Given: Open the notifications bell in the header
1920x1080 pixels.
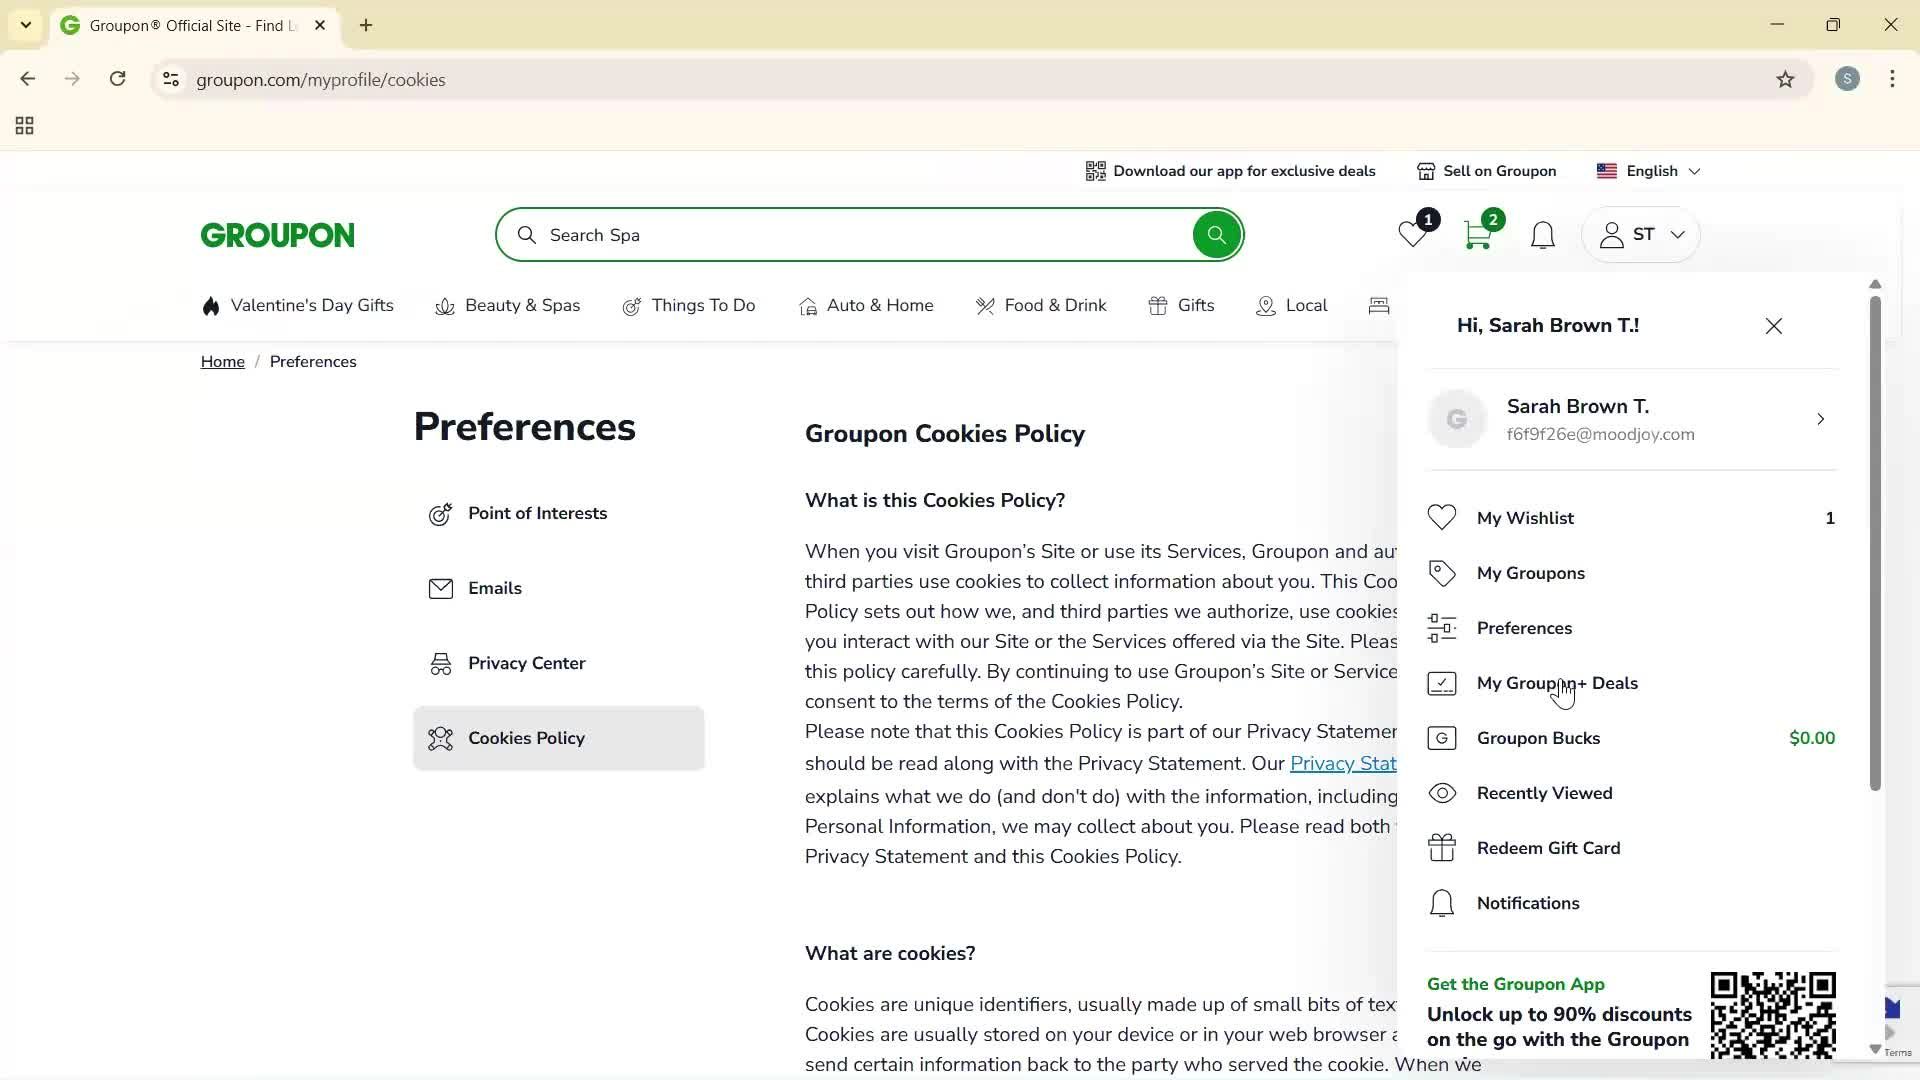Looking at the screenshot, I should pos(1542,236).
